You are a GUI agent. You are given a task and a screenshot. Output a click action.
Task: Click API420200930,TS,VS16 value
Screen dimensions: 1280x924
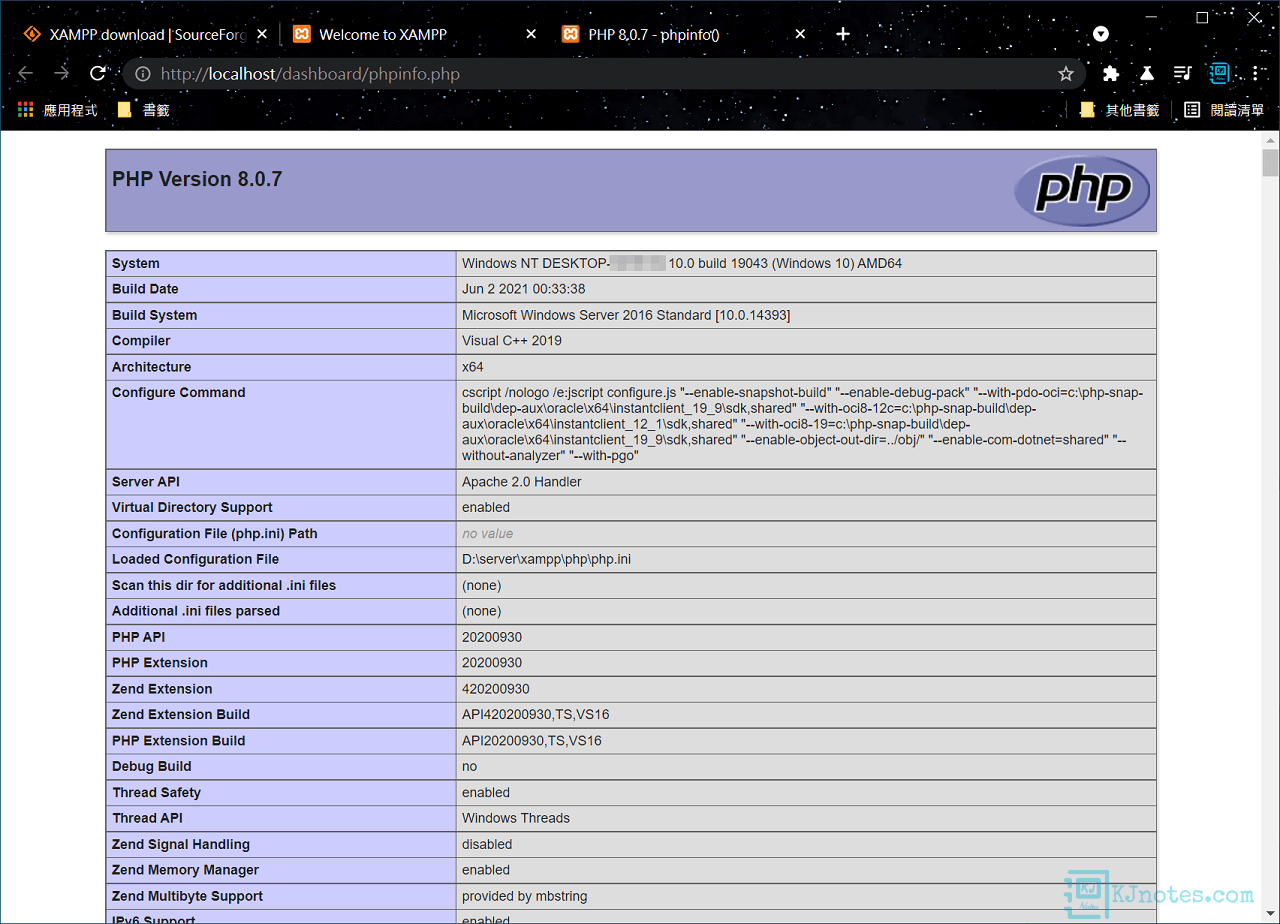pos(536,715)
